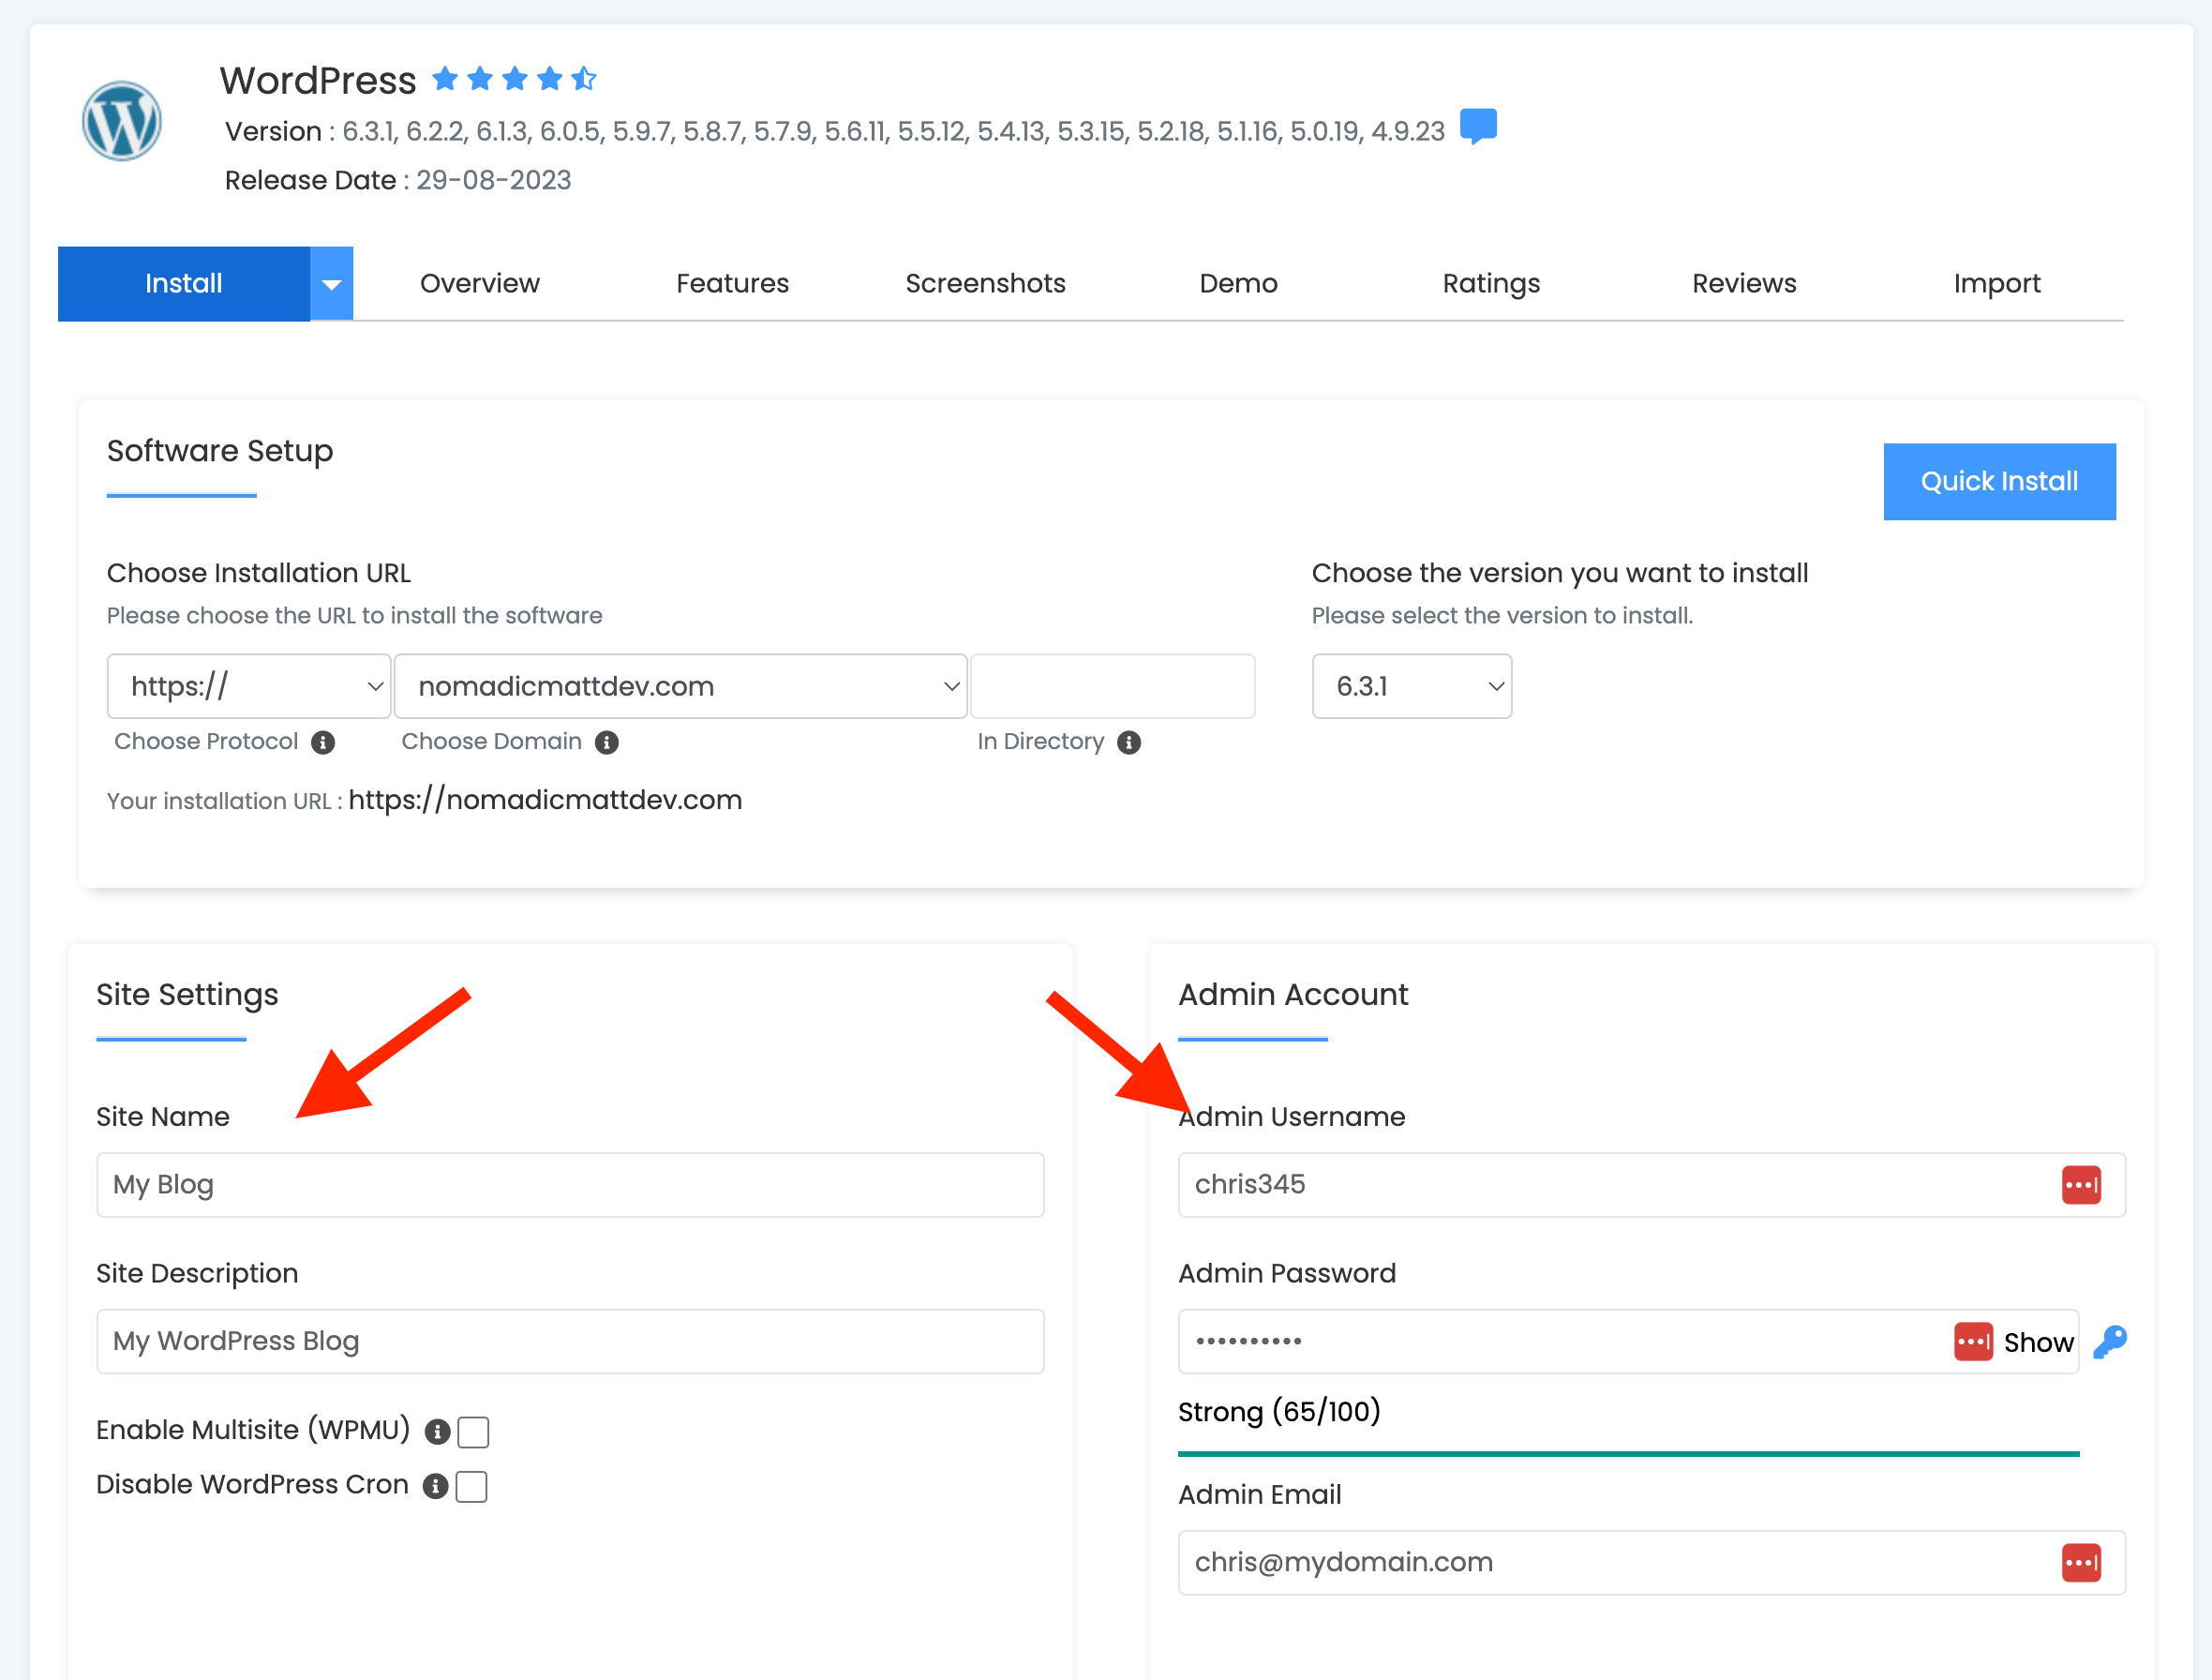Screen dimensions: 2212x1680
Task: Switch to the Screenshots tab
Action: pos(985,284)
